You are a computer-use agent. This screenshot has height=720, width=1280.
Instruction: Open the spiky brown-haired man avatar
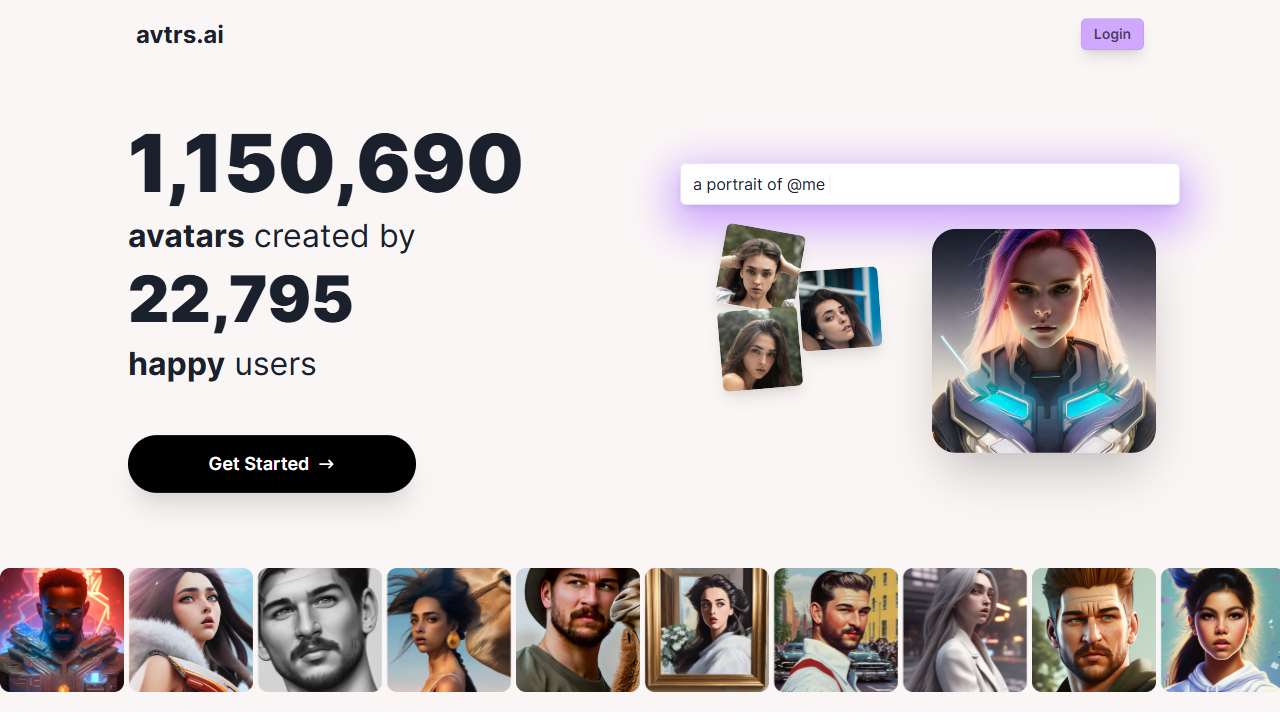coord(1094,630)
